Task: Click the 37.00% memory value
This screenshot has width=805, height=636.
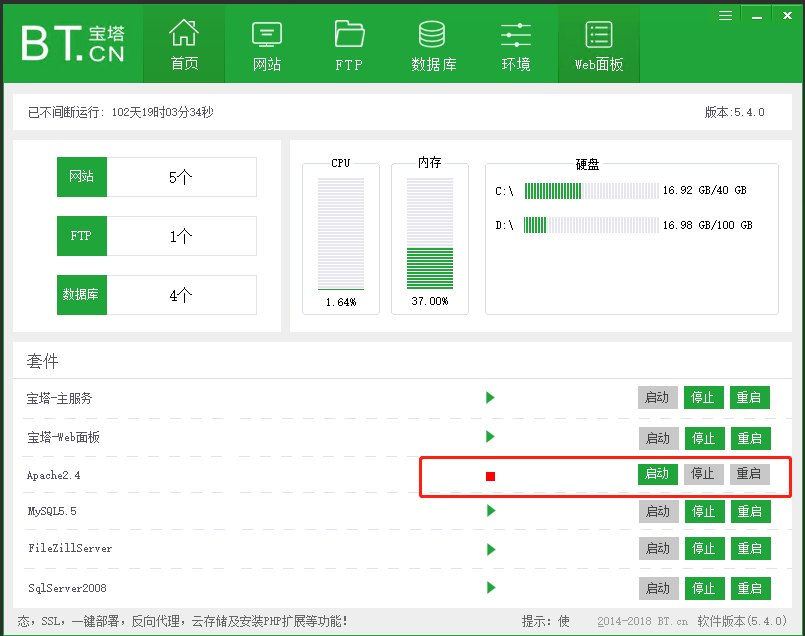Action: pyautogui.click(x=430, y=301)
